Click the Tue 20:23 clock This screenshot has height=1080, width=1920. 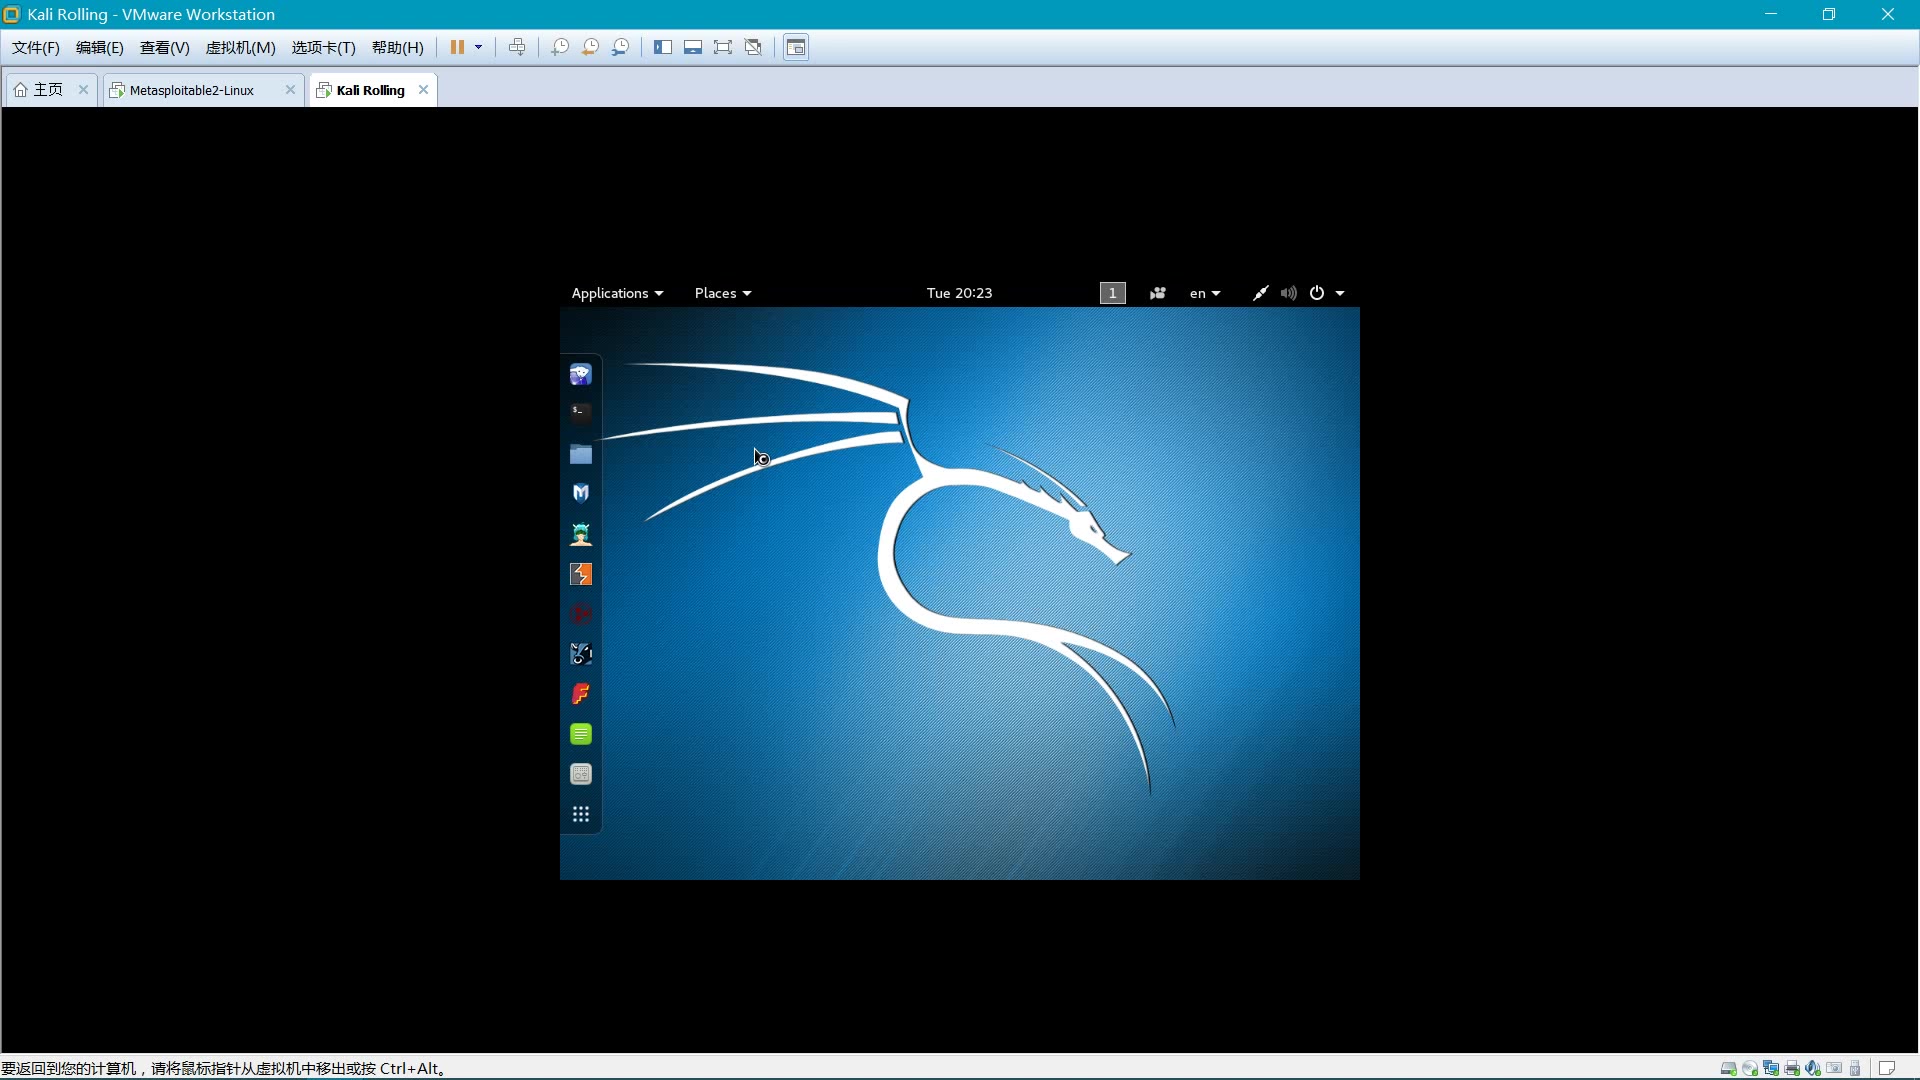click(x=959, y=293)
